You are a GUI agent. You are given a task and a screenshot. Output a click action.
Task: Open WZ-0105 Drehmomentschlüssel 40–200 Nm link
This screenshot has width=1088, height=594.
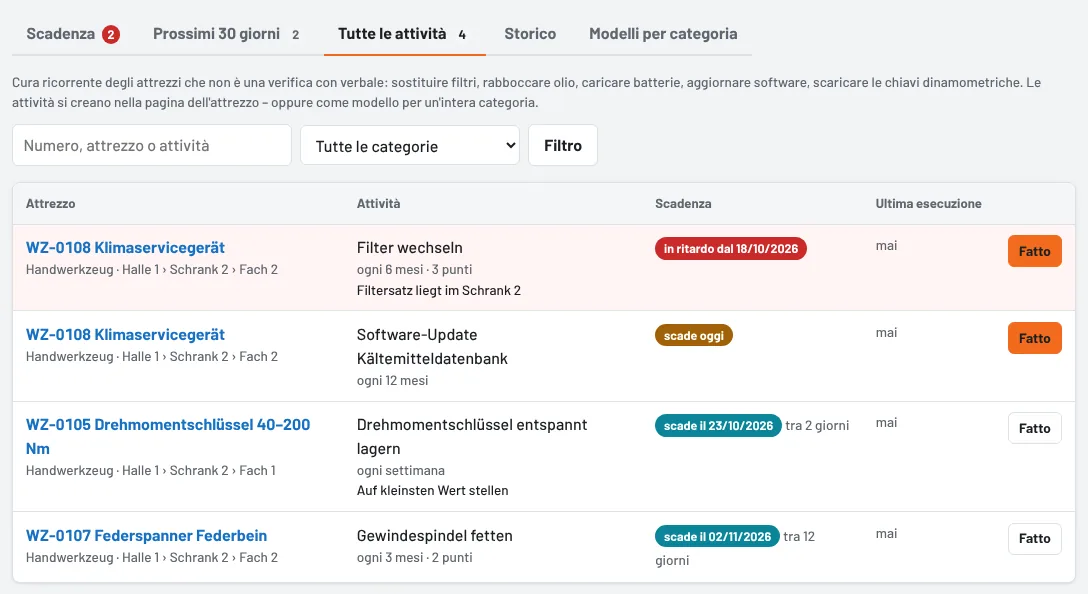pos(168,436)
